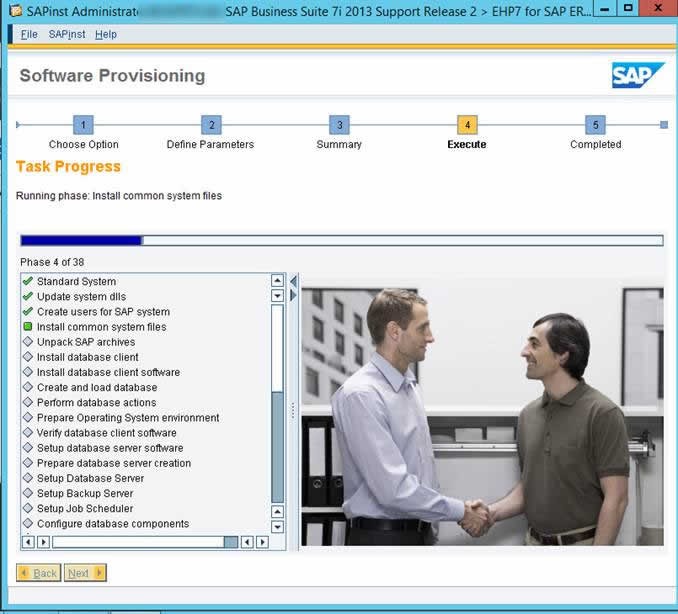This screenshot has height=614, width=678.
Task: Click the top scroll-up arrow of phase list
Action: click(x=277, y=281)
